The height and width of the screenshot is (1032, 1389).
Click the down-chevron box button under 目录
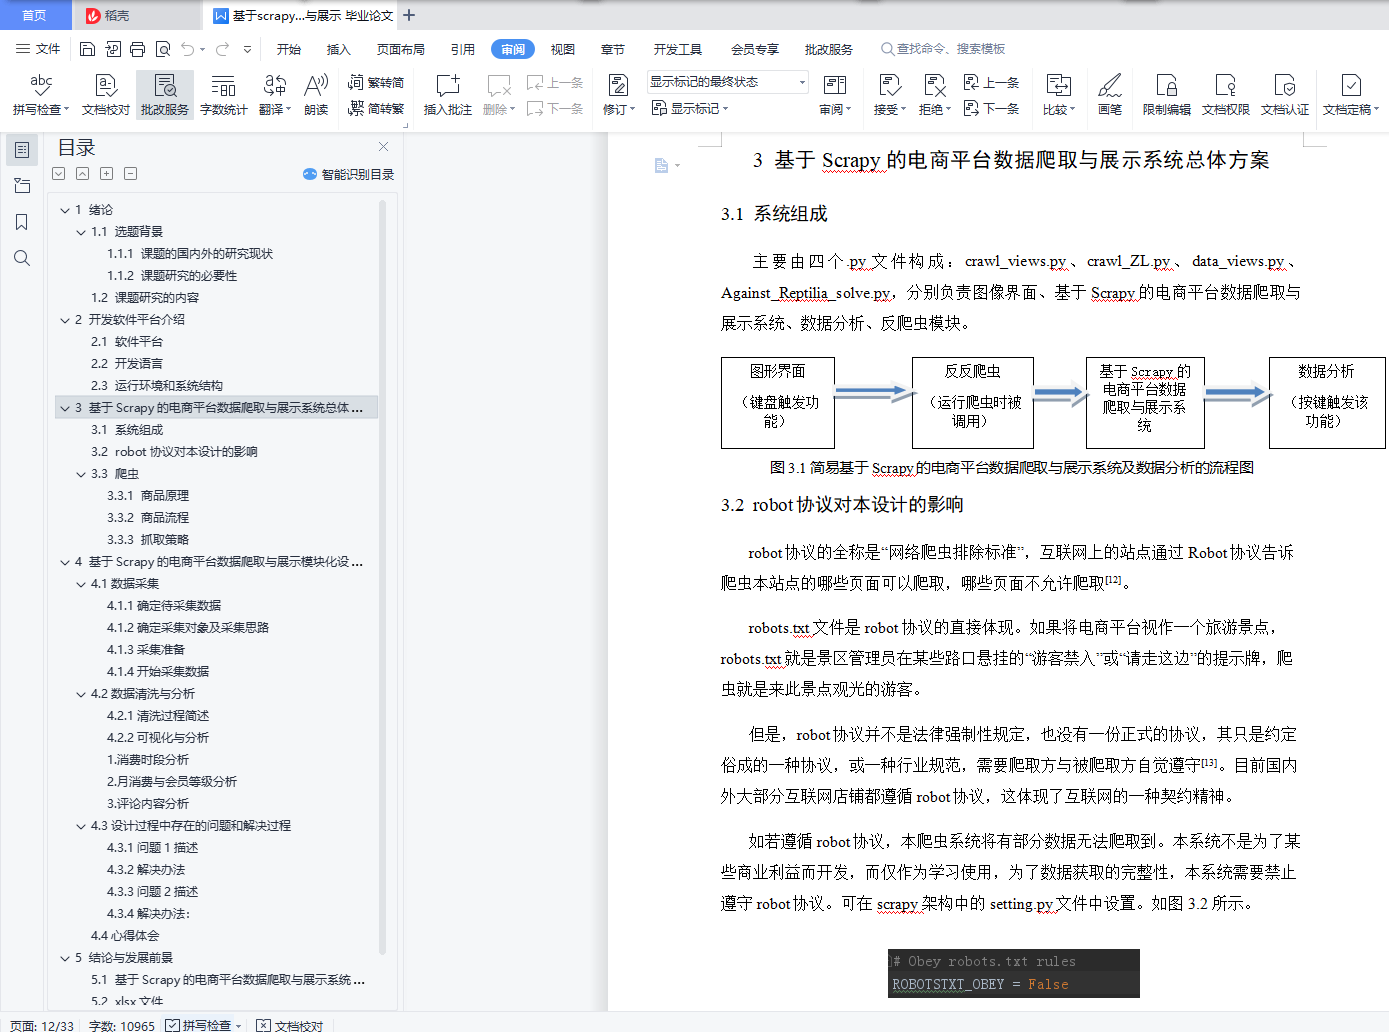click(x=58, y=174)
